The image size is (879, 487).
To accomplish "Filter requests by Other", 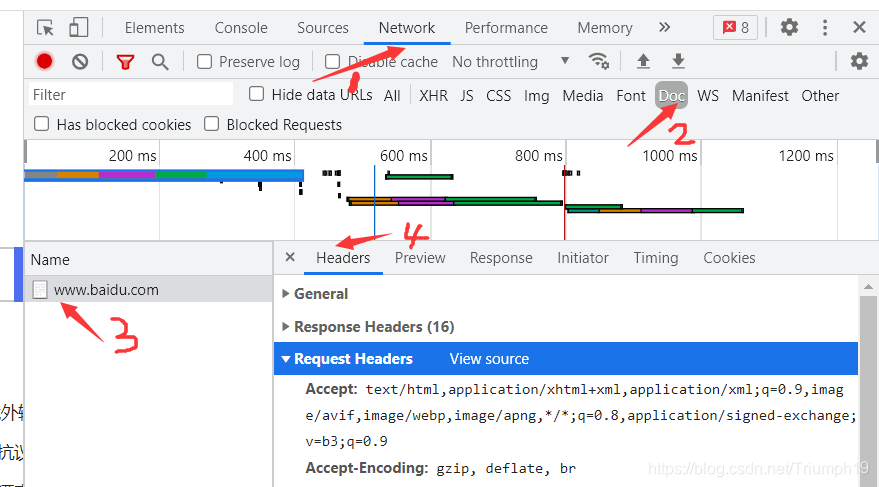I will tap(820, 96).
